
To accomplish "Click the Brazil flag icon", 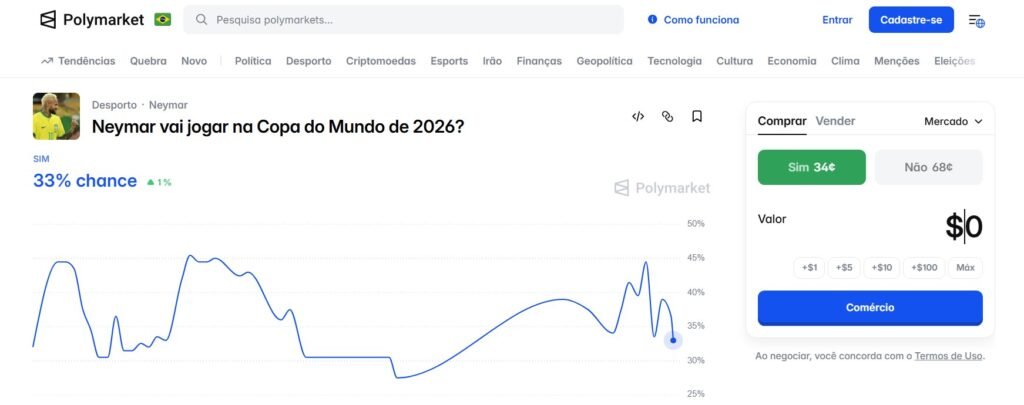I will tap(162, 20).
